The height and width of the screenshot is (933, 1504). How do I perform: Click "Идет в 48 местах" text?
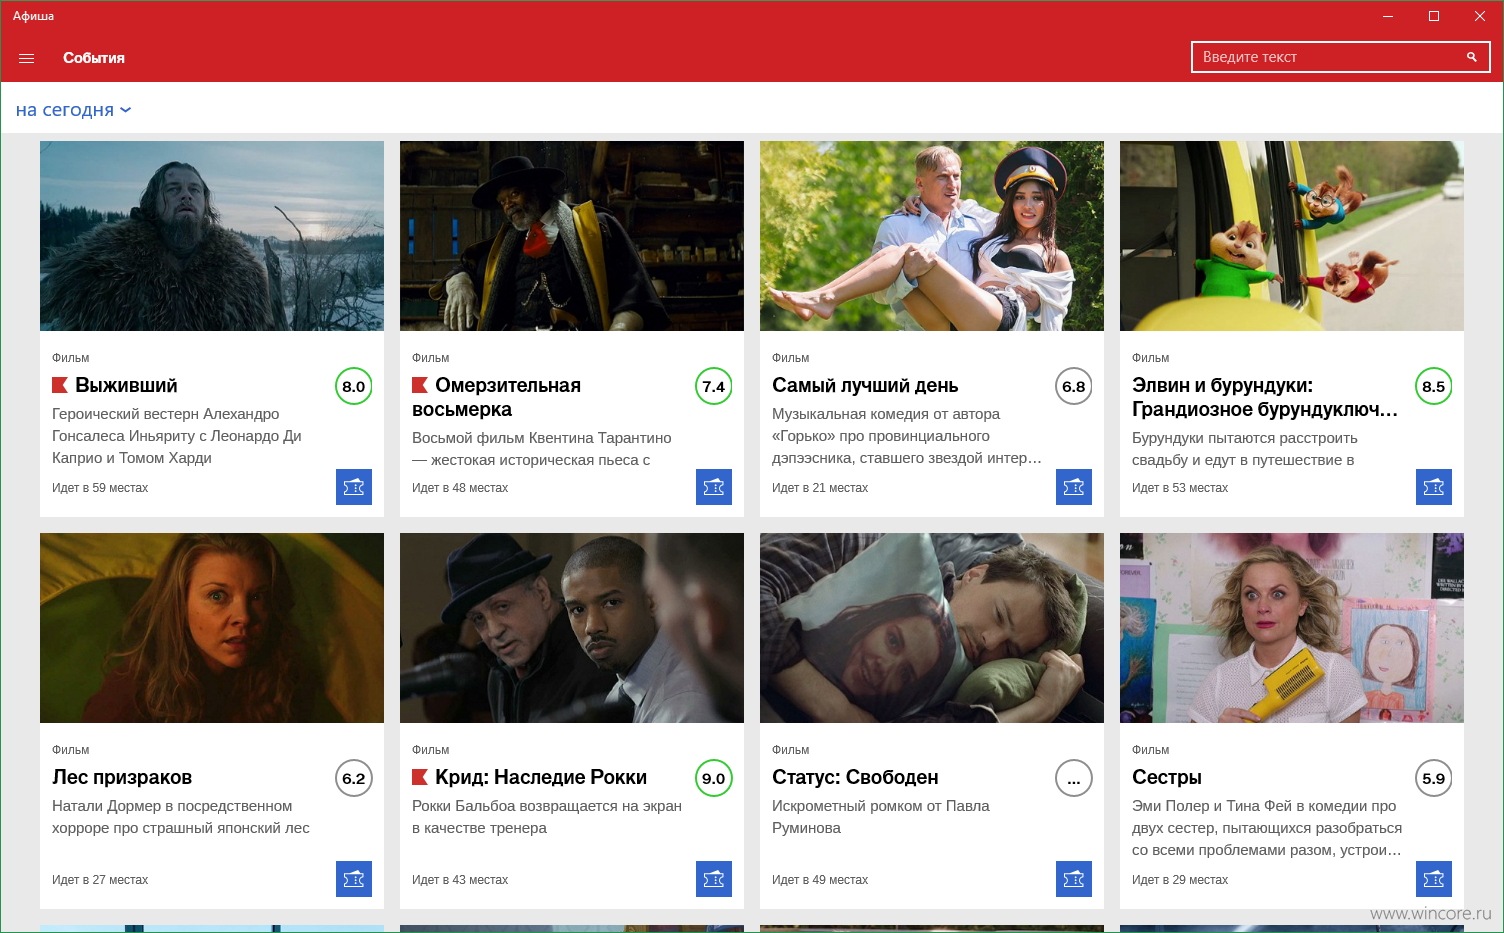click(x=460, y=488)
